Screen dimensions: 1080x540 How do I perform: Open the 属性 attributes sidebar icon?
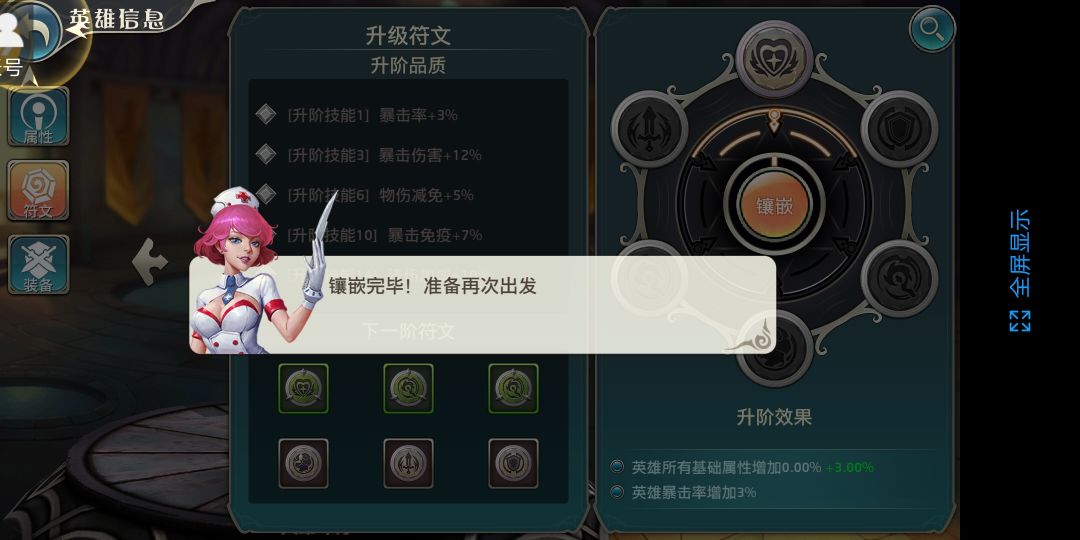38,116
